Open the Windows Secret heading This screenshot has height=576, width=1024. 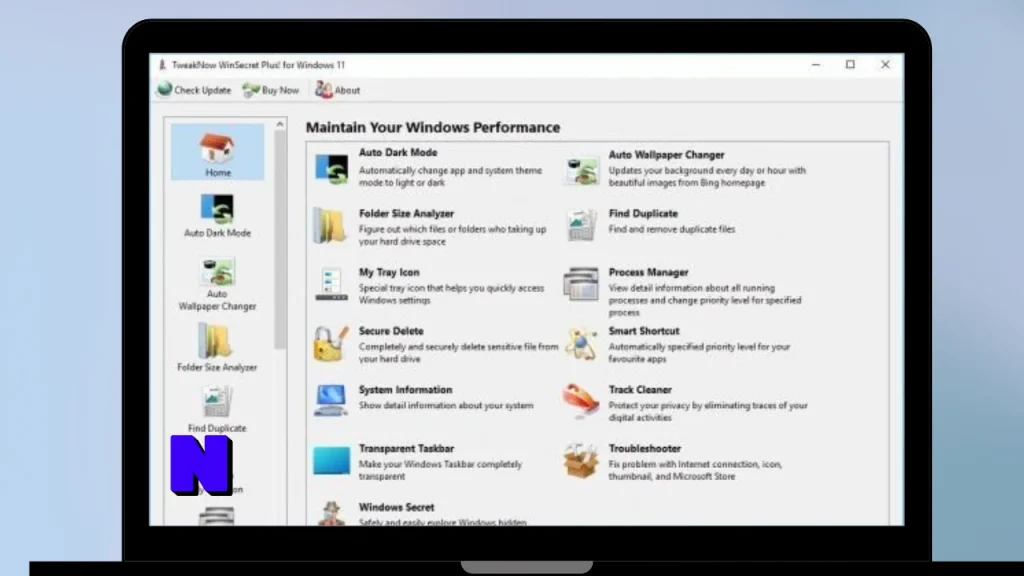pyautogui.click(x=396, y=507)
